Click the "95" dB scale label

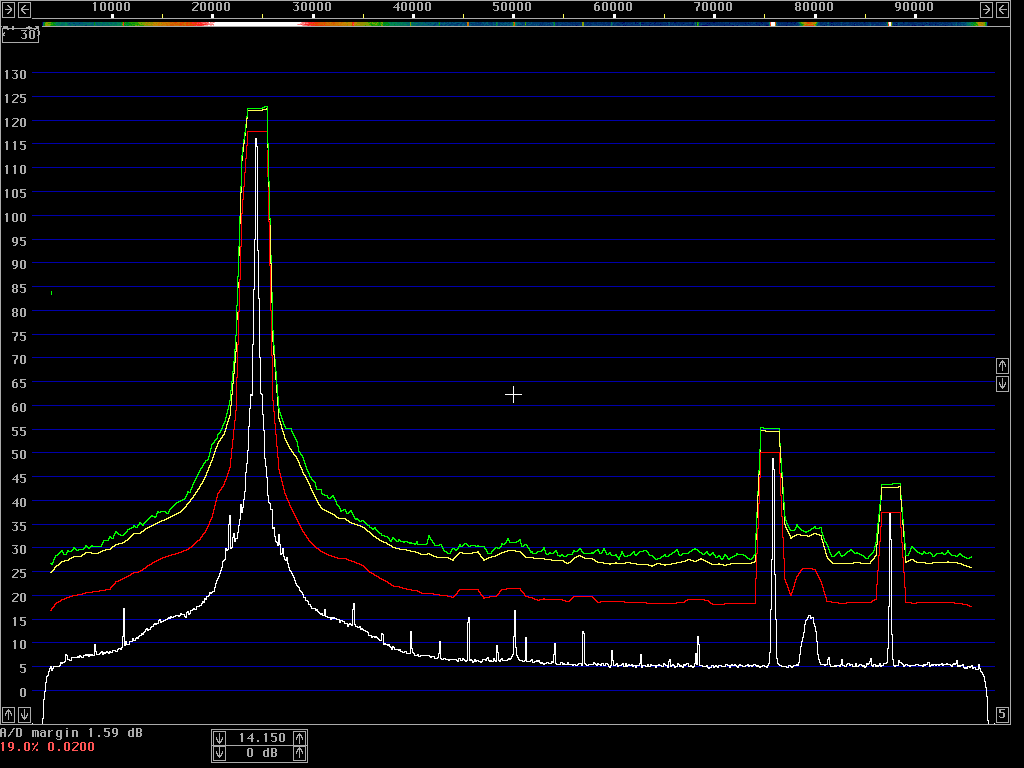19,241
